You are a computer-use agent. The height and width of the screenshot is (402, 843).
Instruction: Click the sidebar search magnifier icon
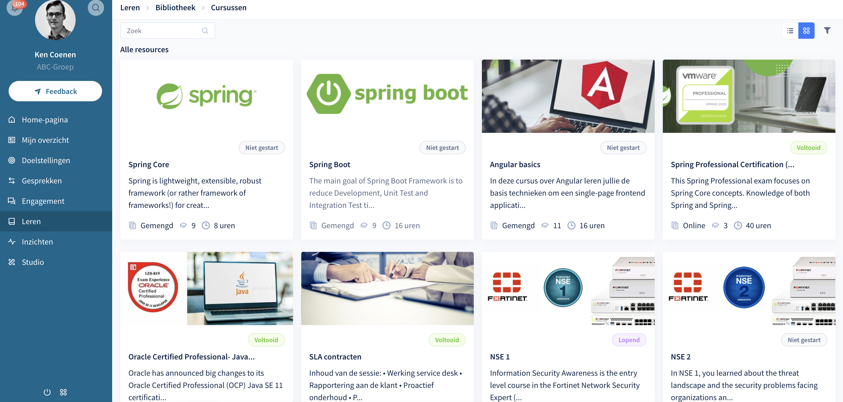click(x=96, y=8)
